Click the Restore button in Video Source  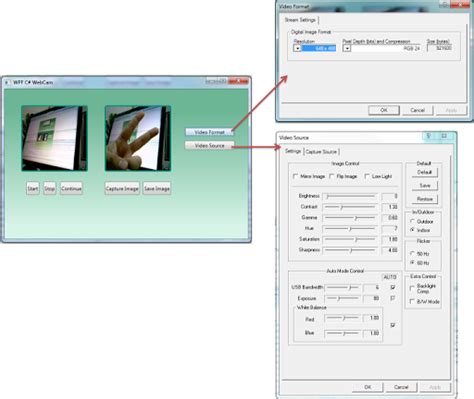425,199
